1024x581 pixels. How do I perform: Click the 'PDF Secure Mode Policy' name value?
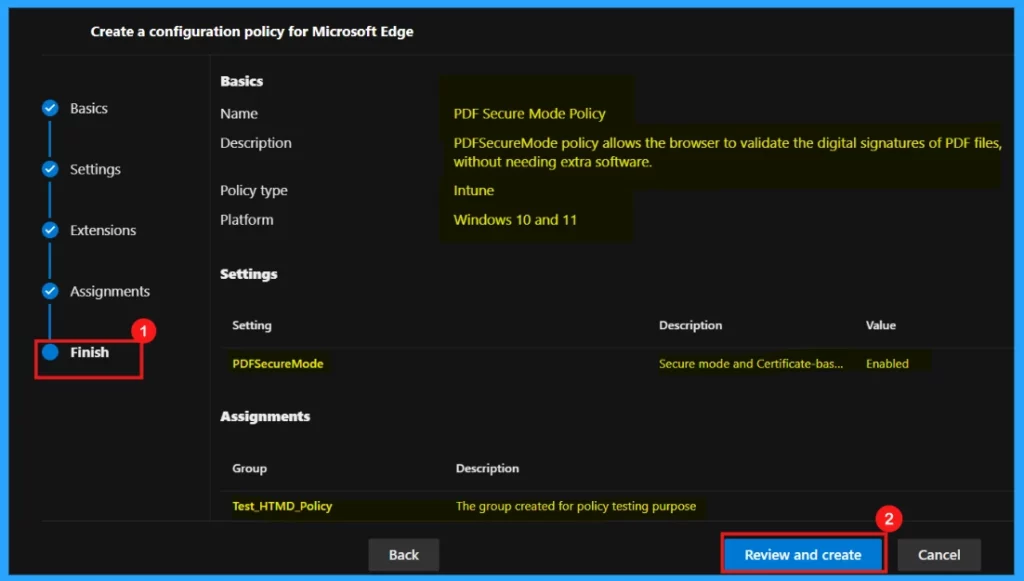(529, 114)
